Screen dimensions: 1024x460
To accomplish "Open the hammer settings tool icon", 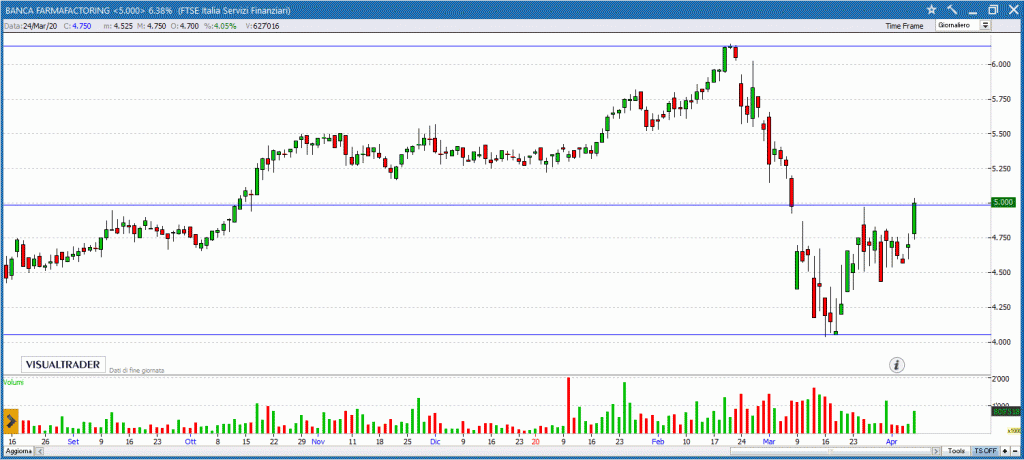I will 952,9.
